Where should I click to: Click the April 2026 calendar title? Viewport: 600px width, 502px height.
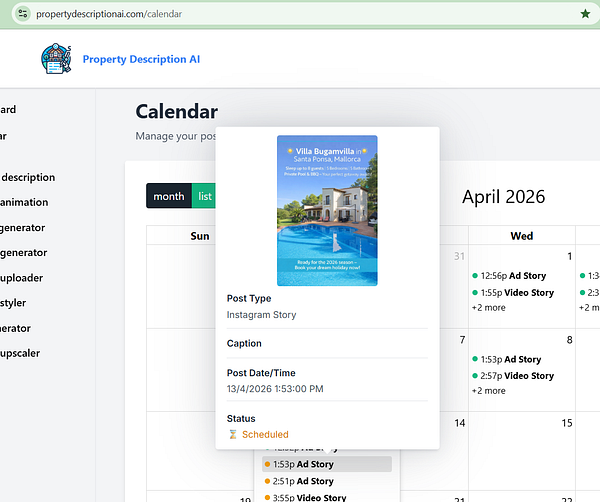point(503,197)
